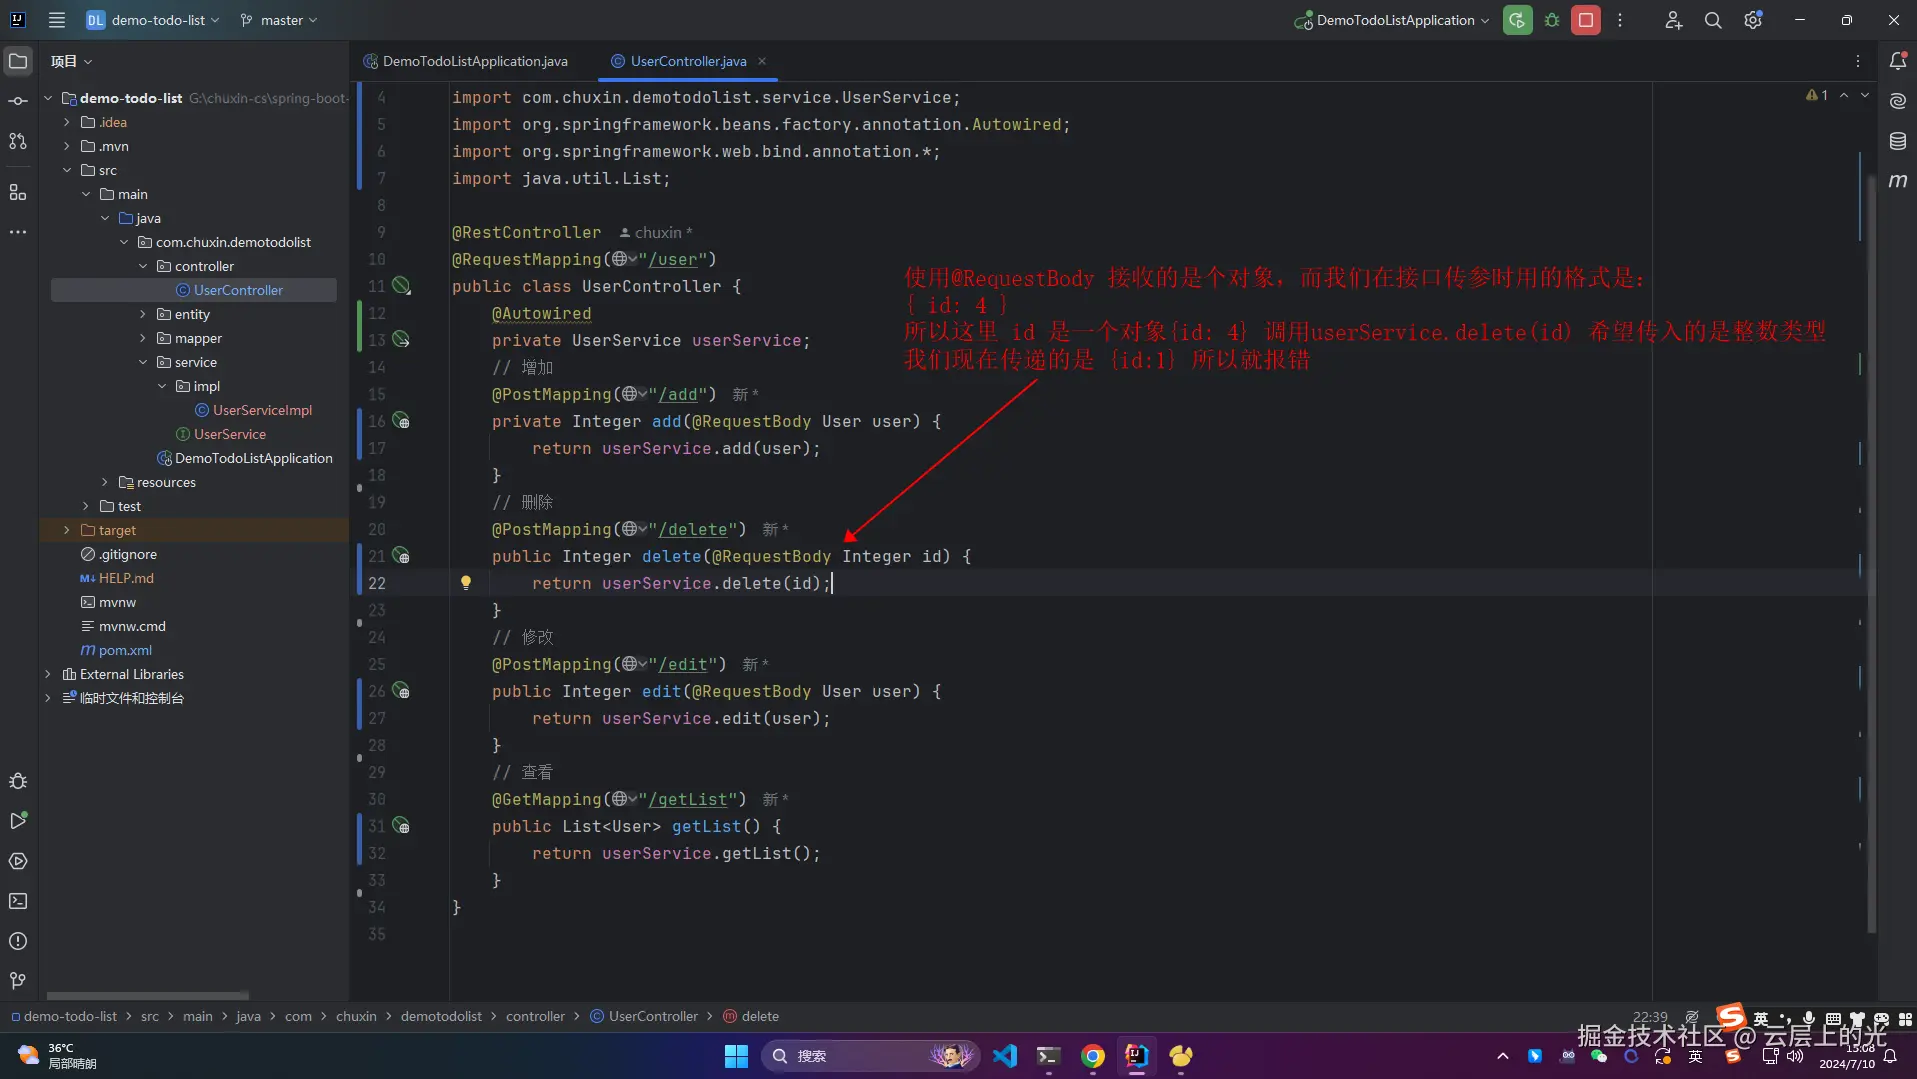Open the Run tool window

[x=18, y=821]
